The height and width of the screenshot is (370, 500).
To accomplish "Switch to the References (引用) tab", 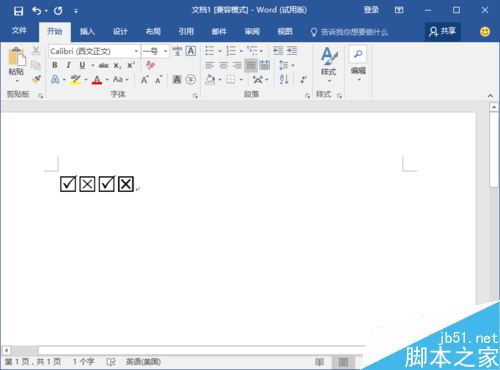I will [186, 32].
